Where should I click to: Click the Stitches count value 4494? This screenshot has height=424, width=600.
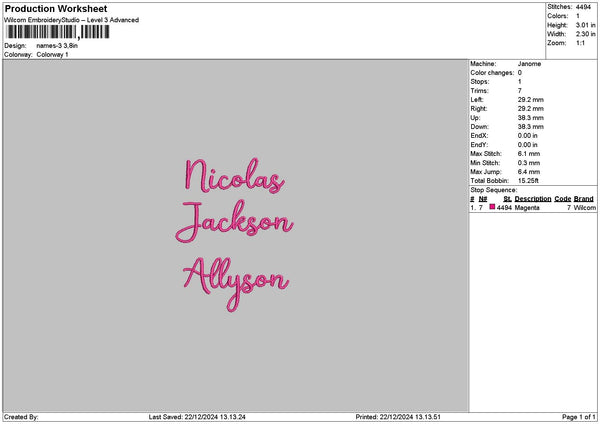click(x=583, y=7)
